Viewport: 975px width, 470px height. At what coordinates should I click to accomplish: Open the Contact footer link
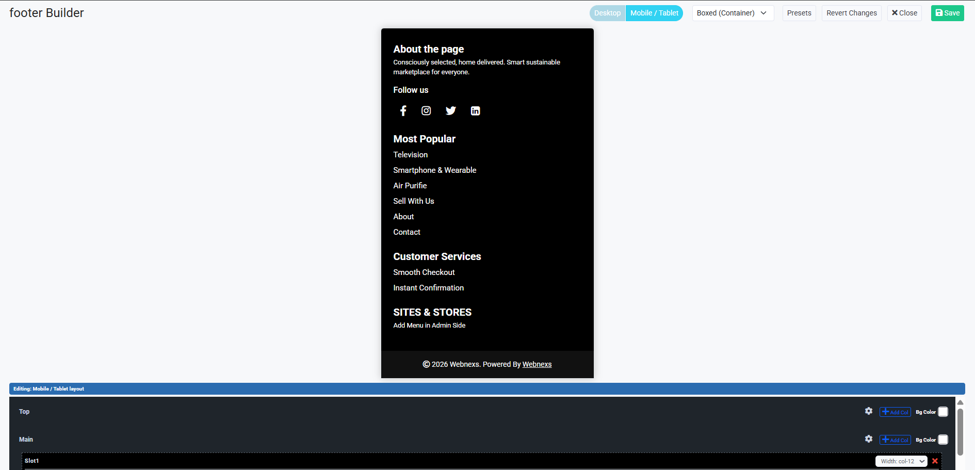point(407,232)
